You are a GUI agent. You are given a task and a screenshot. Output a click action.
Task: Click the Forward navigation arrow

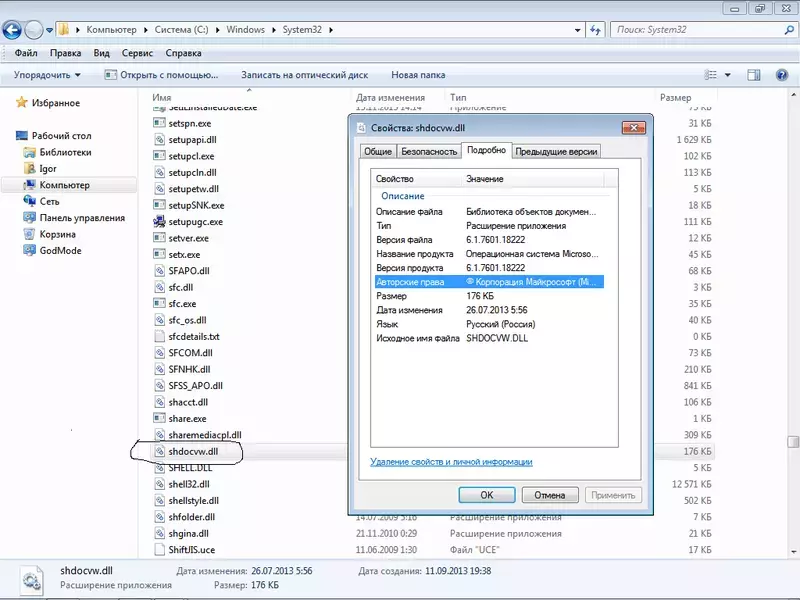point(34,30)
